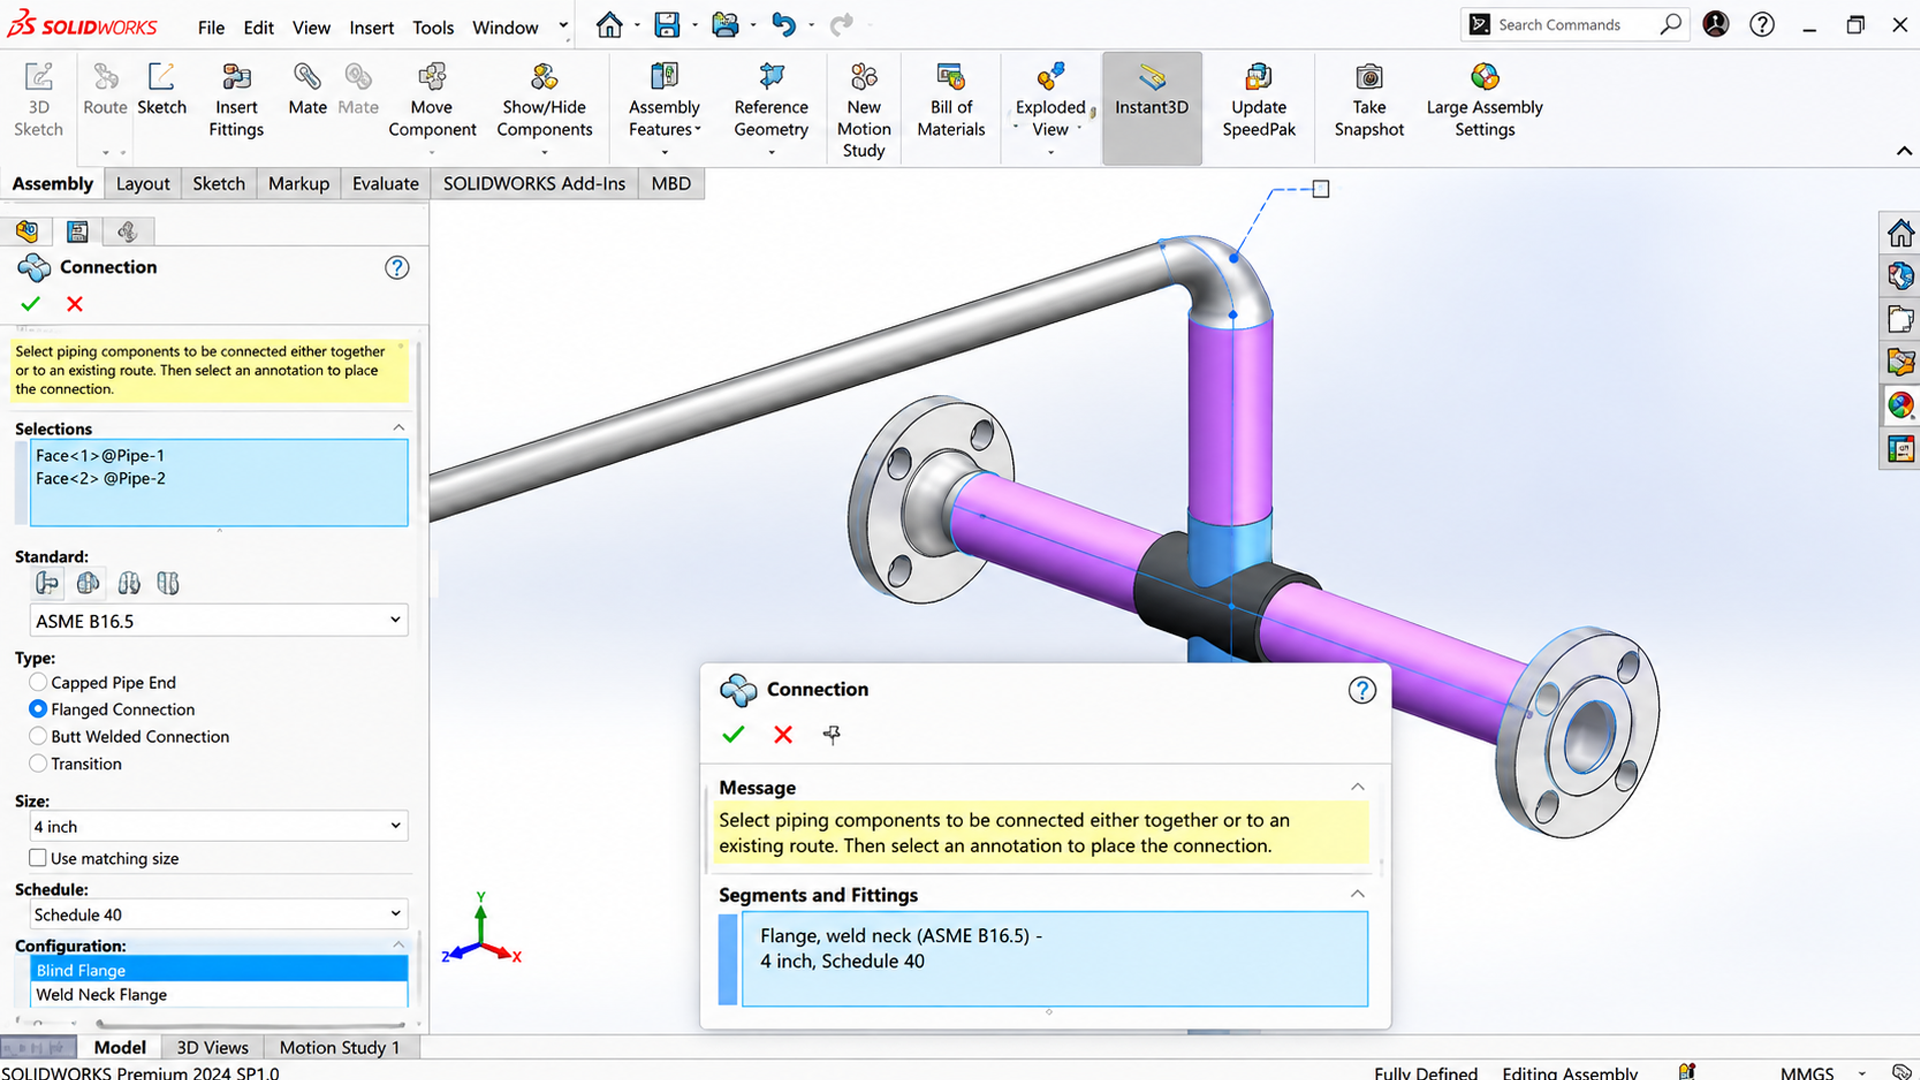
Task: Open the Tools menu
Action: (433, 27)
